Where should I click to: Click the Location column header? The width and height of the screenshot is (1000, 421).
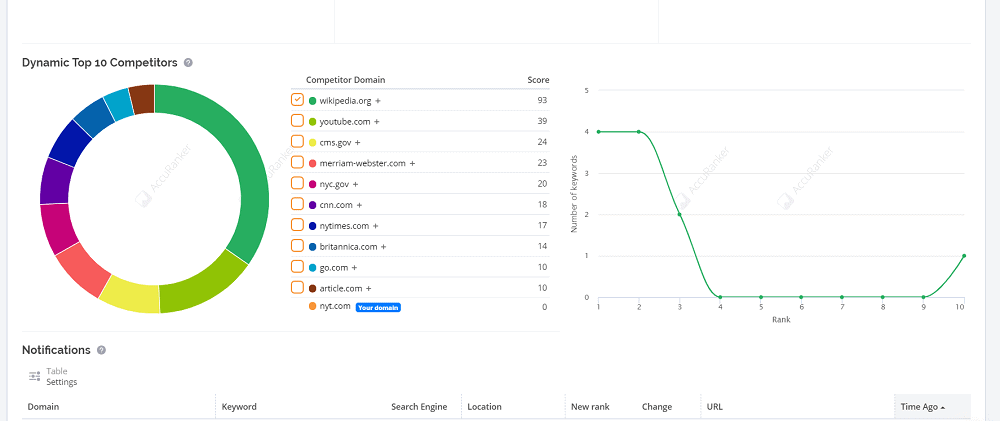485,407
